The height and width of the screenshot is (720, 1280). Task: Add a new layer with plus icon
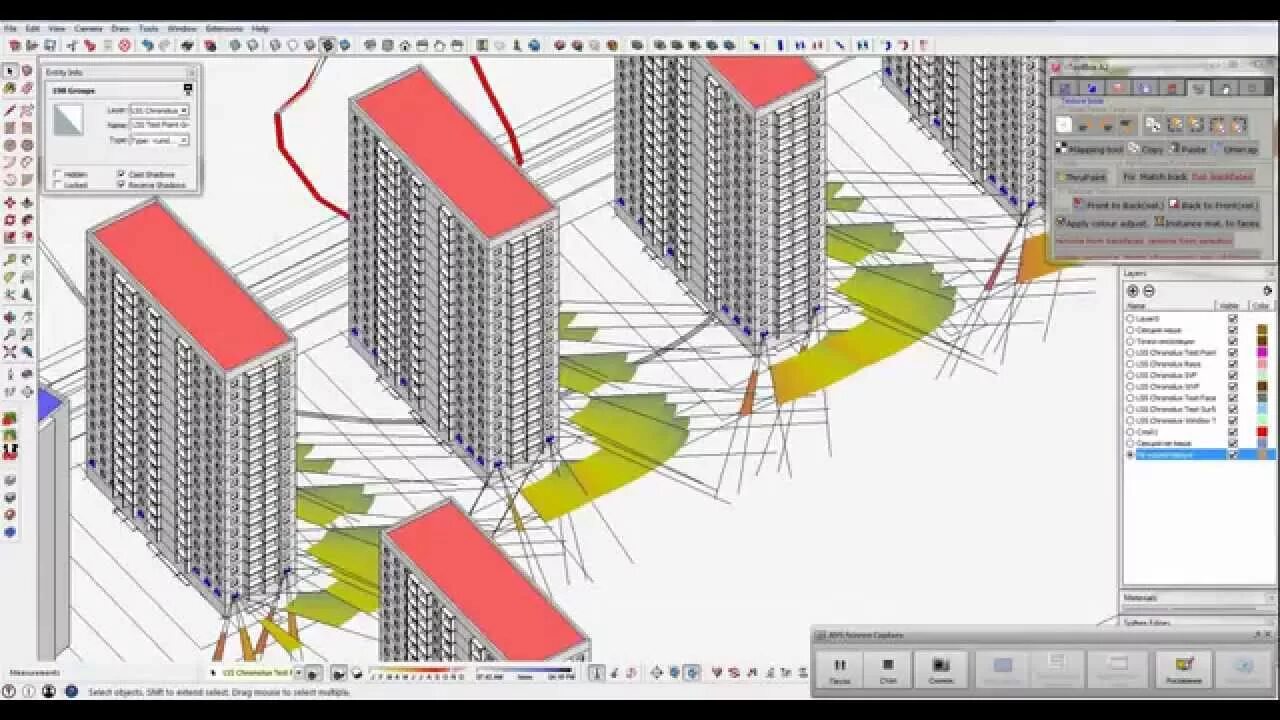1133,290
